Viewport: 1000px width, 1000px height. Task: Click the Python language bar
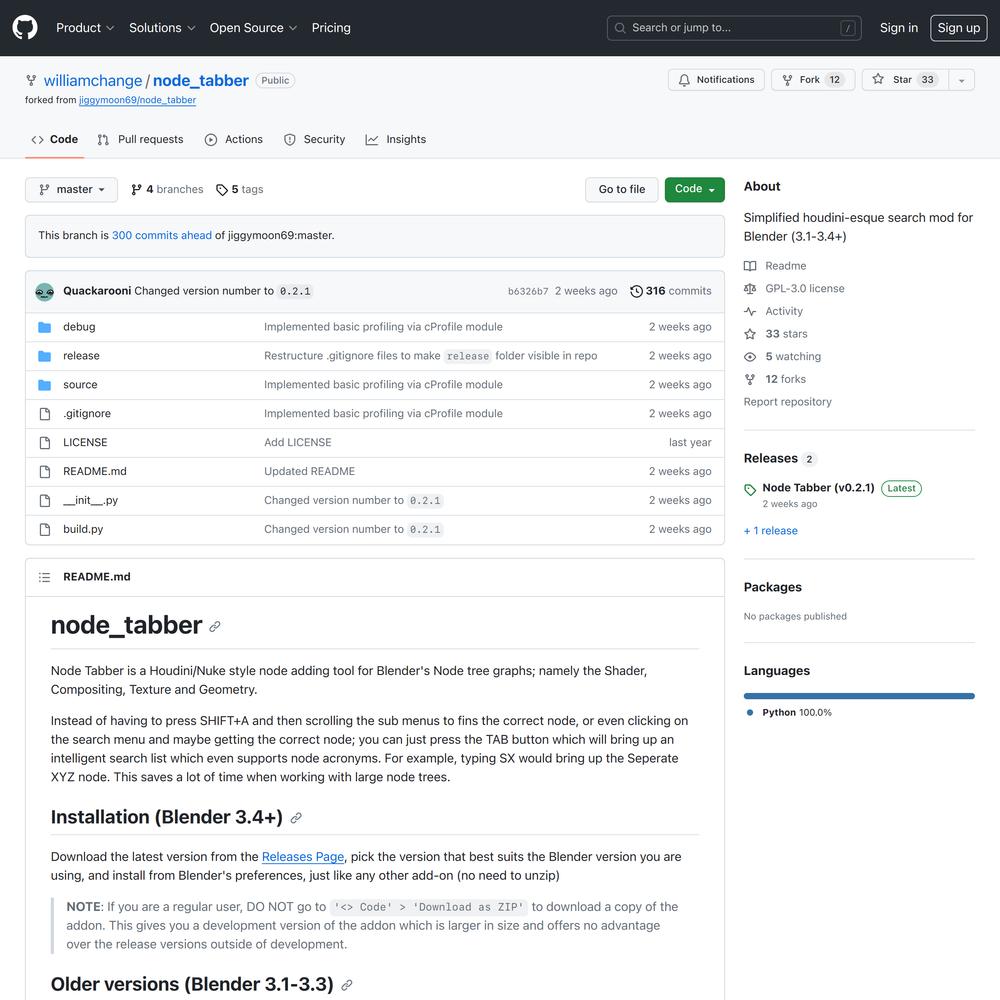coord(859,696)
